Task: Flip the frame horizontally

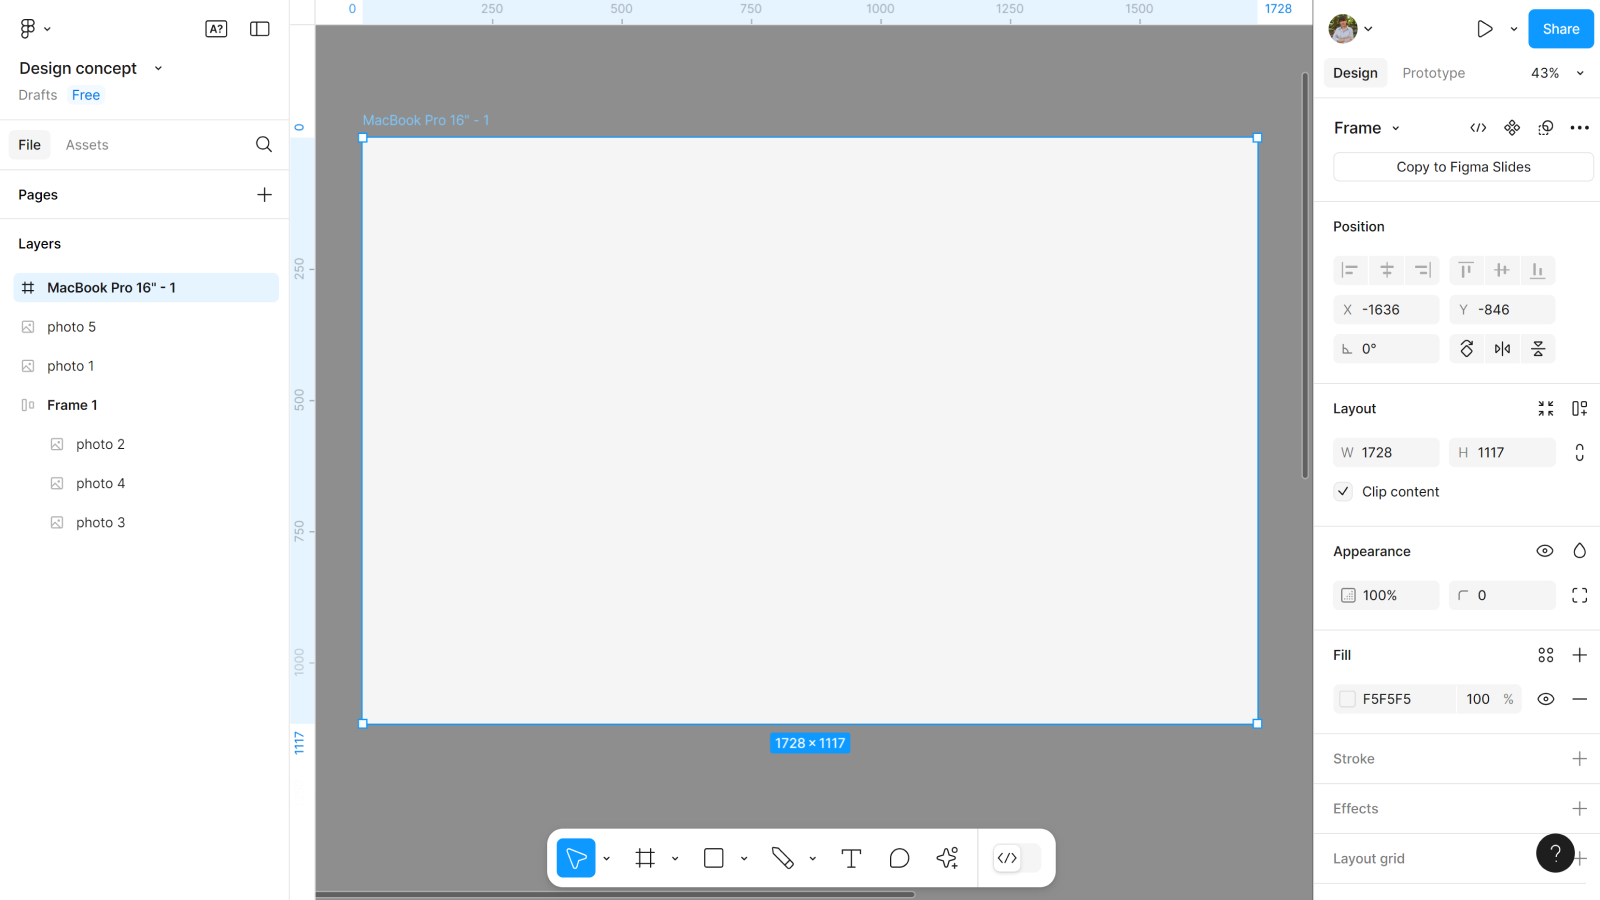Action: pyautogui.click(x=1502, y=349)
